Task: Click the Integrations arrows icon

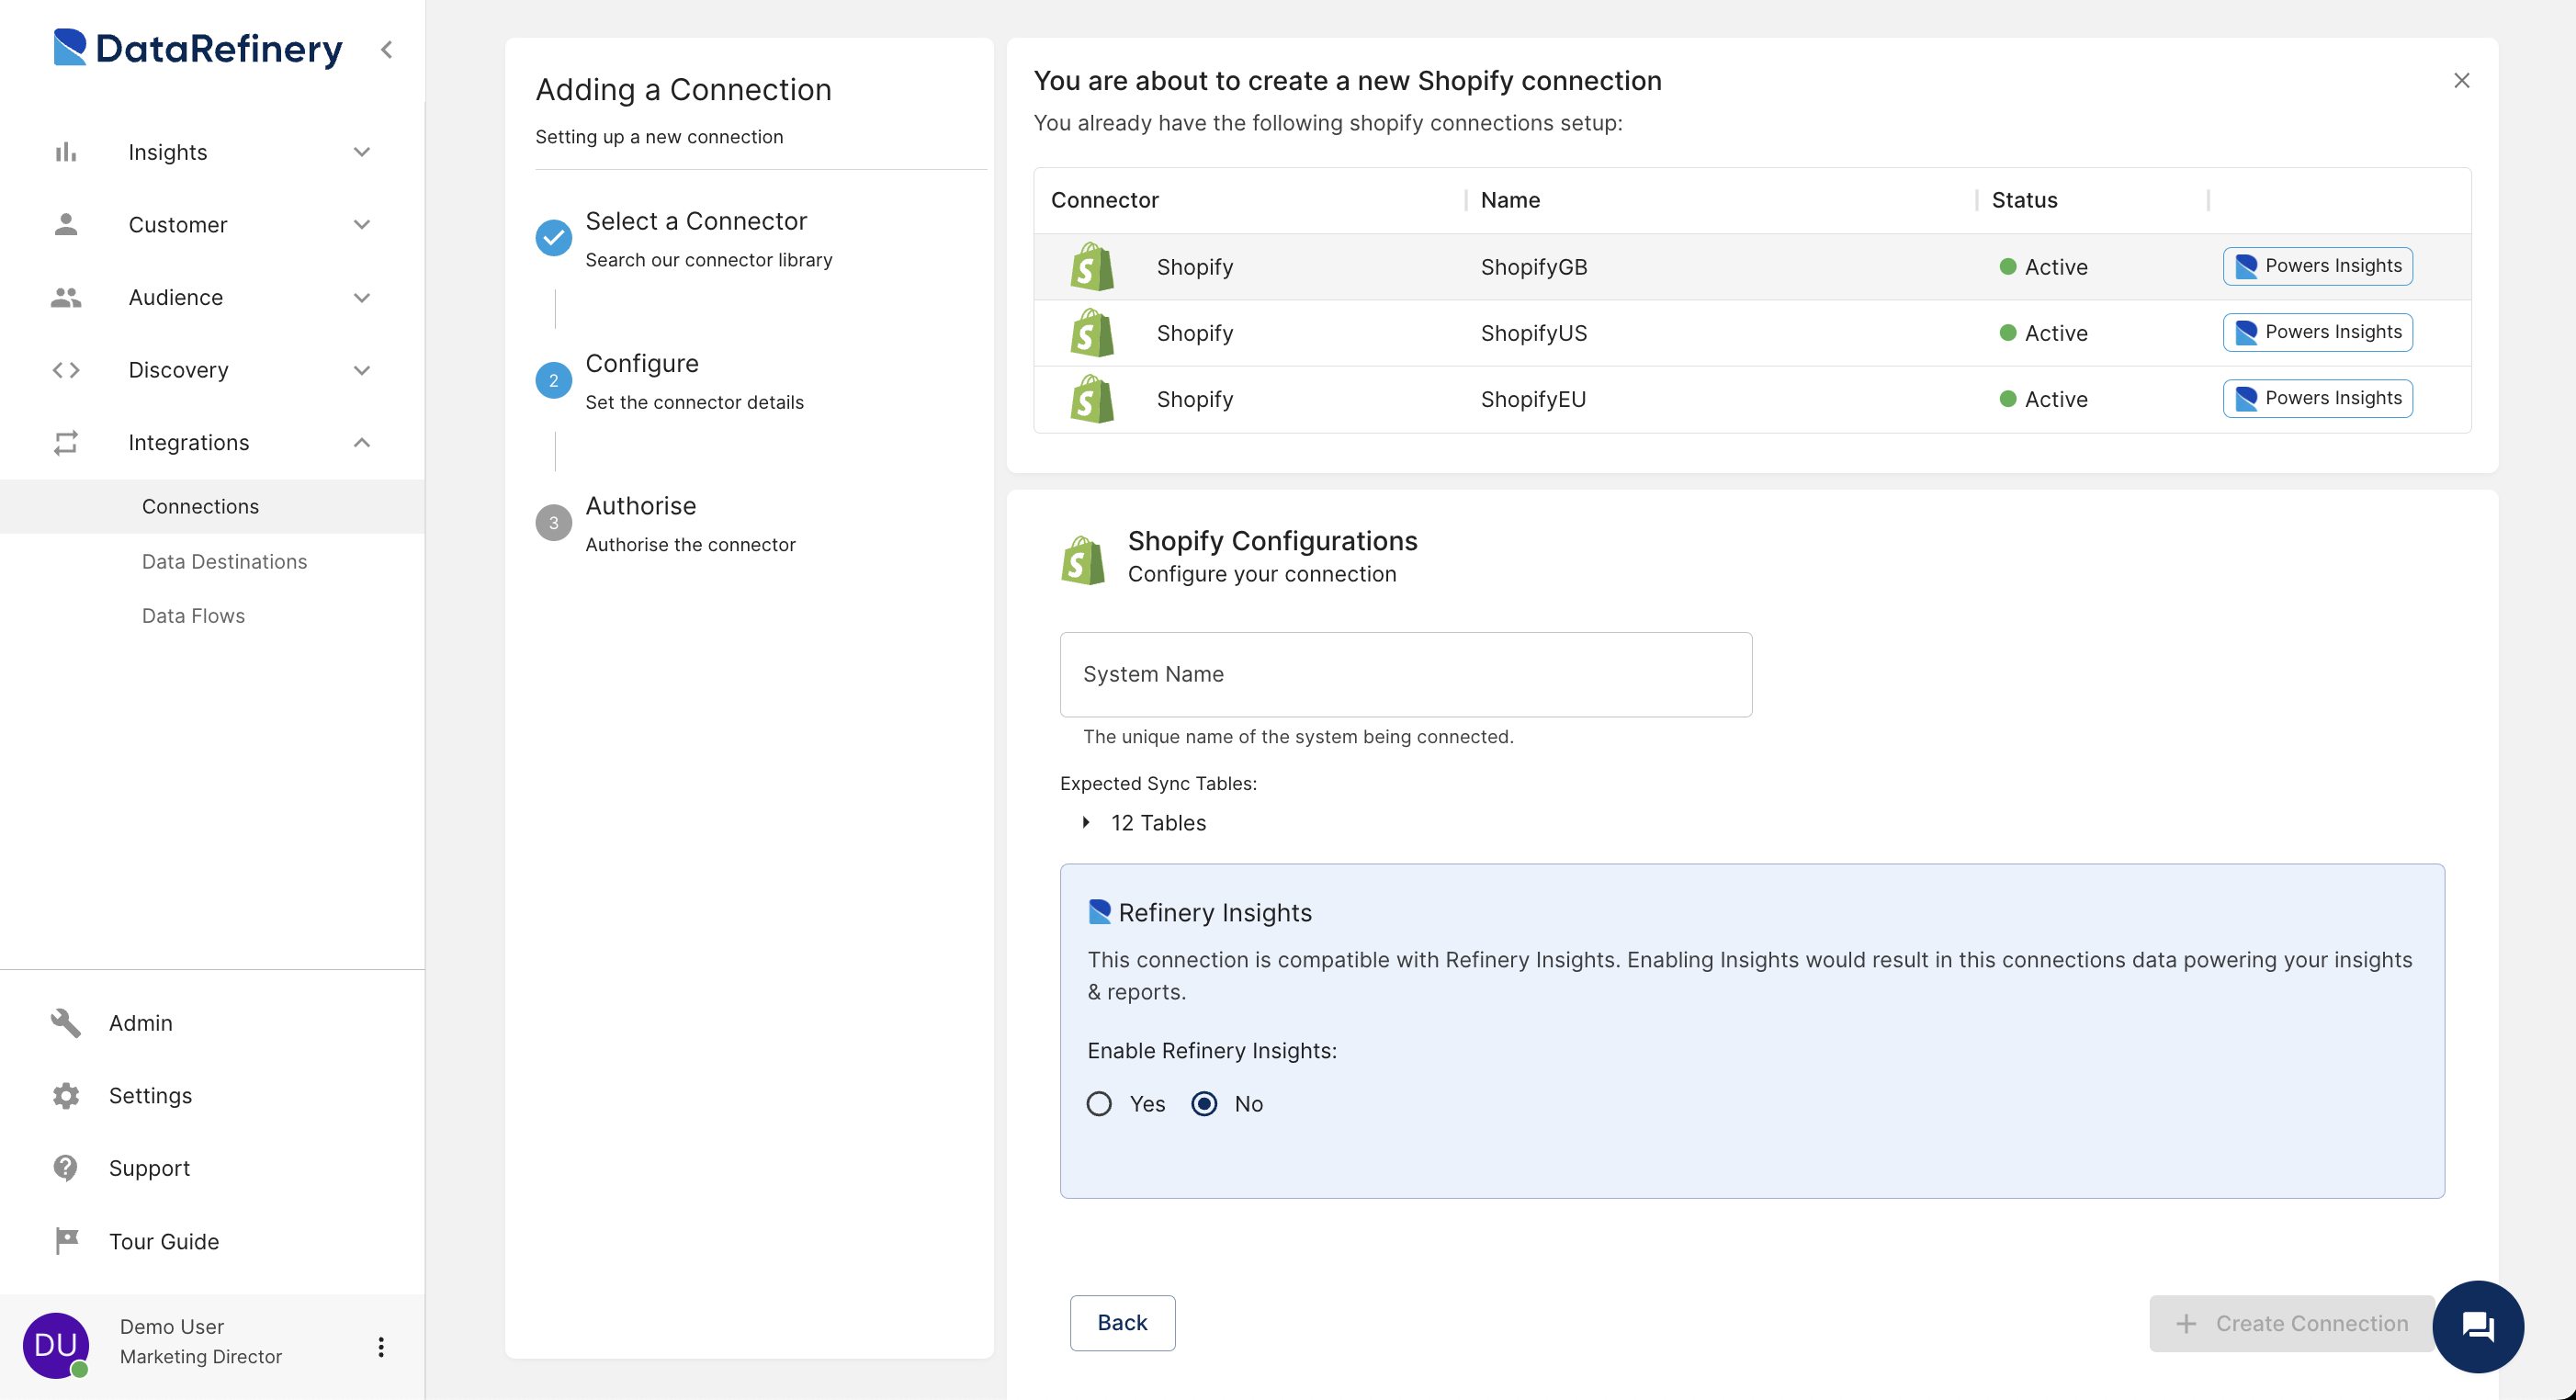Action: (66, 442)
